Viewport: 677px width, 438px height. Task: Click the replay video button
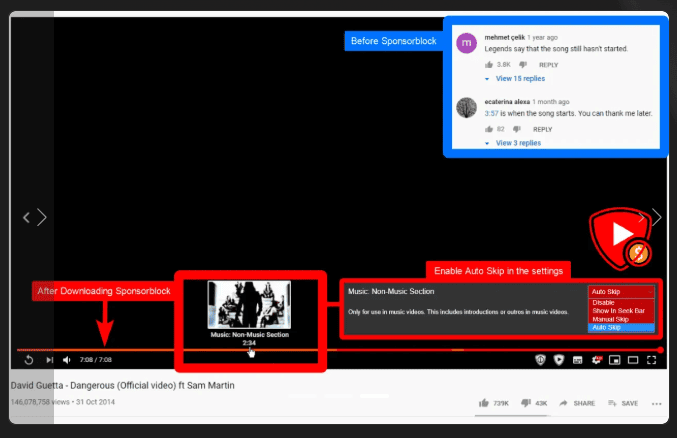(x=28, y=360)
